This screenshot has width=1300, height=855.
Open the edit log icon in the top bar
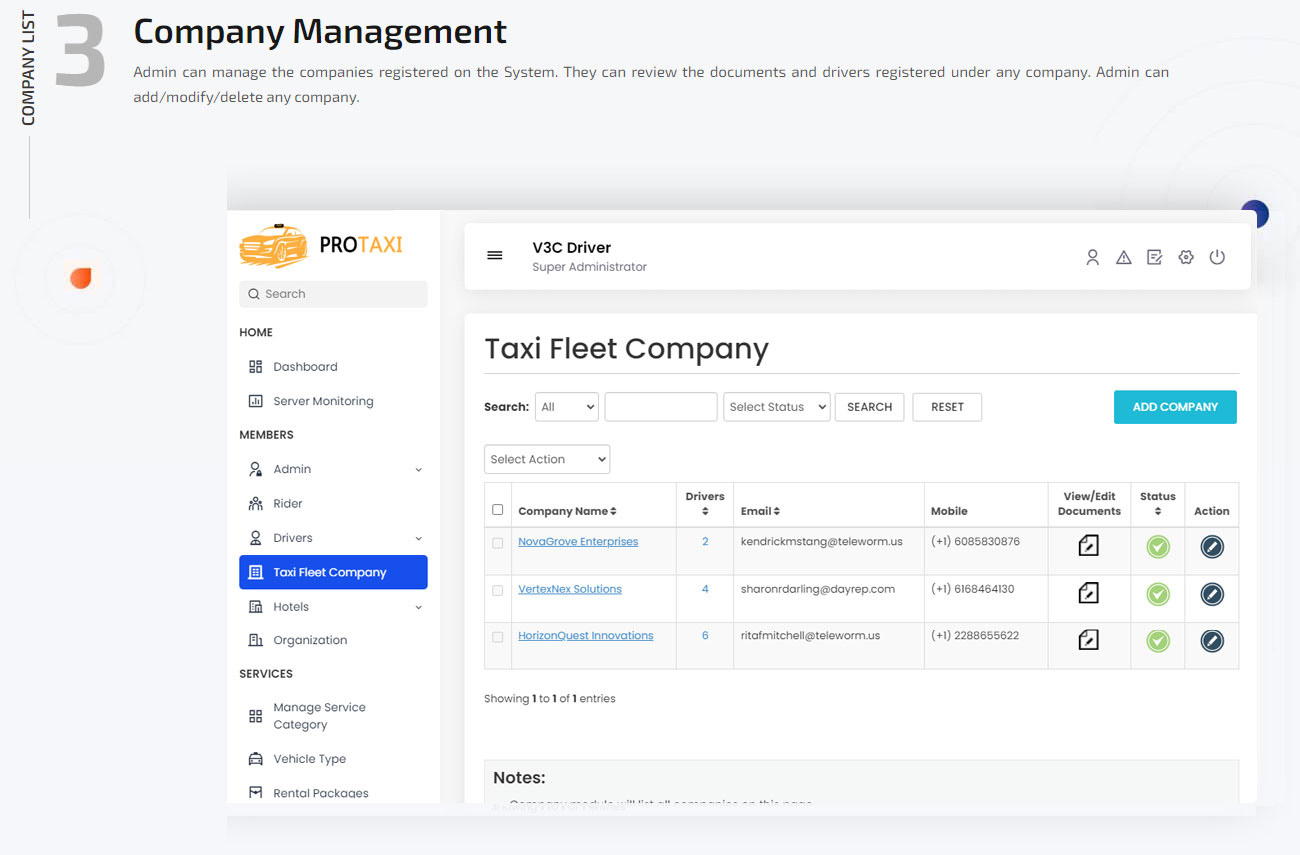(1154, 257)
